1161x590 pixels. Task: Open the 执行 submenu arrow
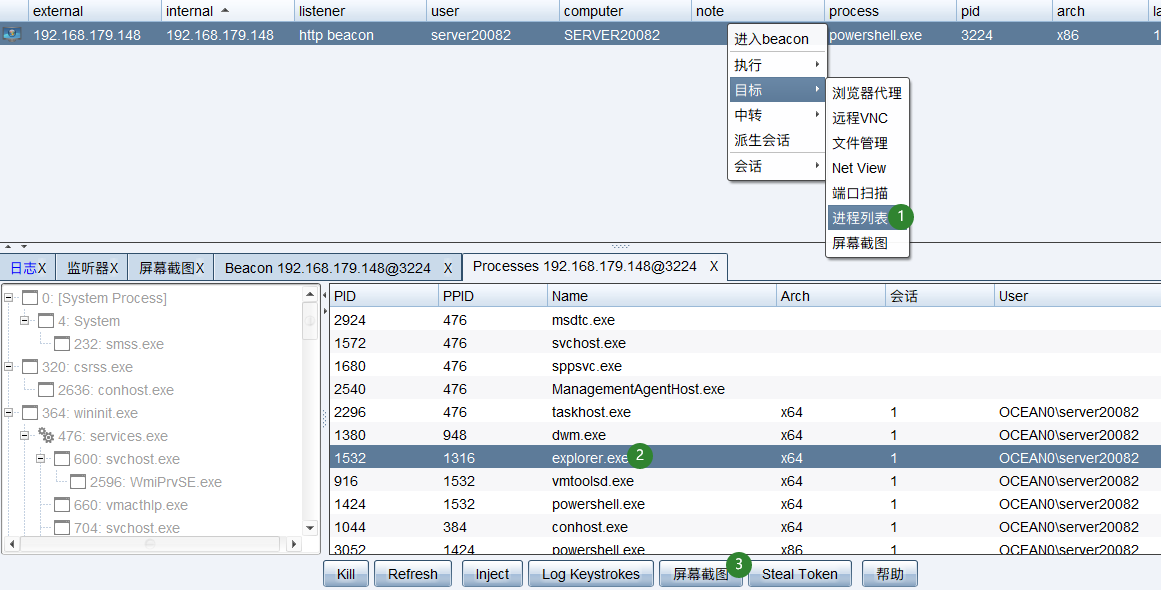click(817, 64)
